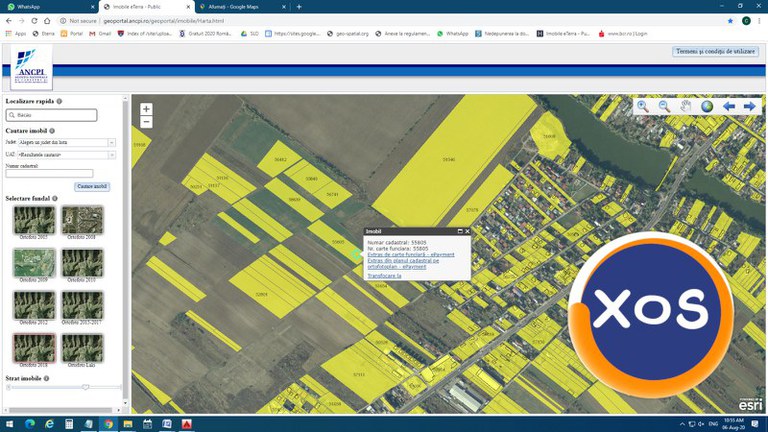Open Extras de carte funciara ePayment link

point(411,255)
